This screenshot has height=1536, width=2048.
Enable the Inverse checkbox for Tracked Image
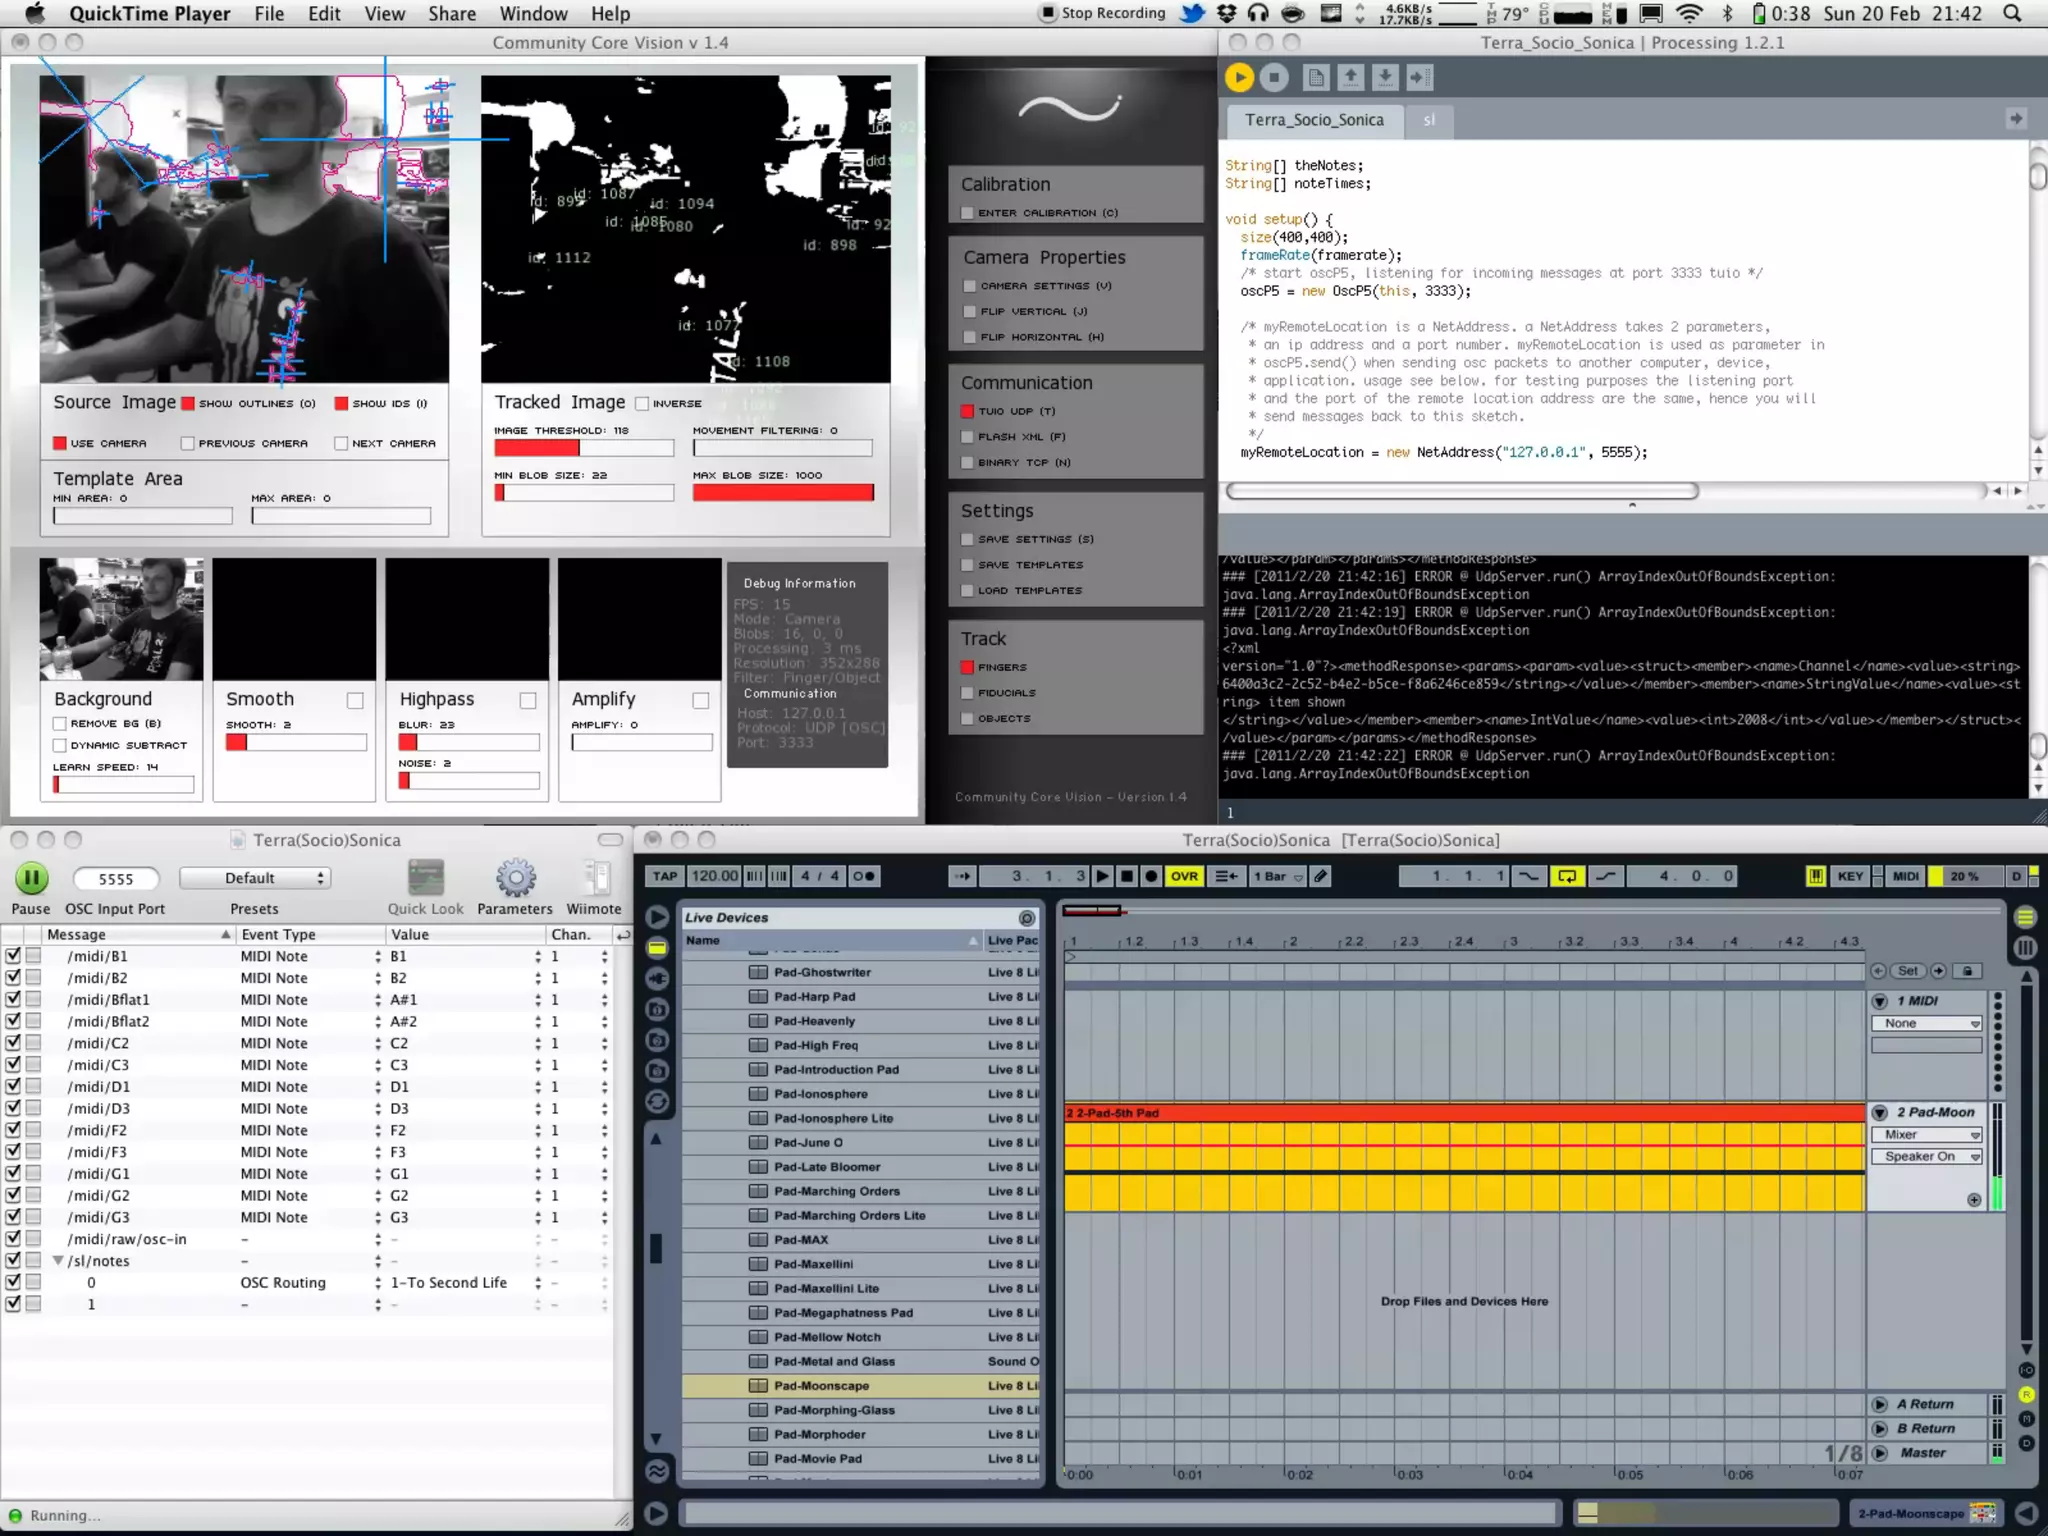(x=643, y=404)
